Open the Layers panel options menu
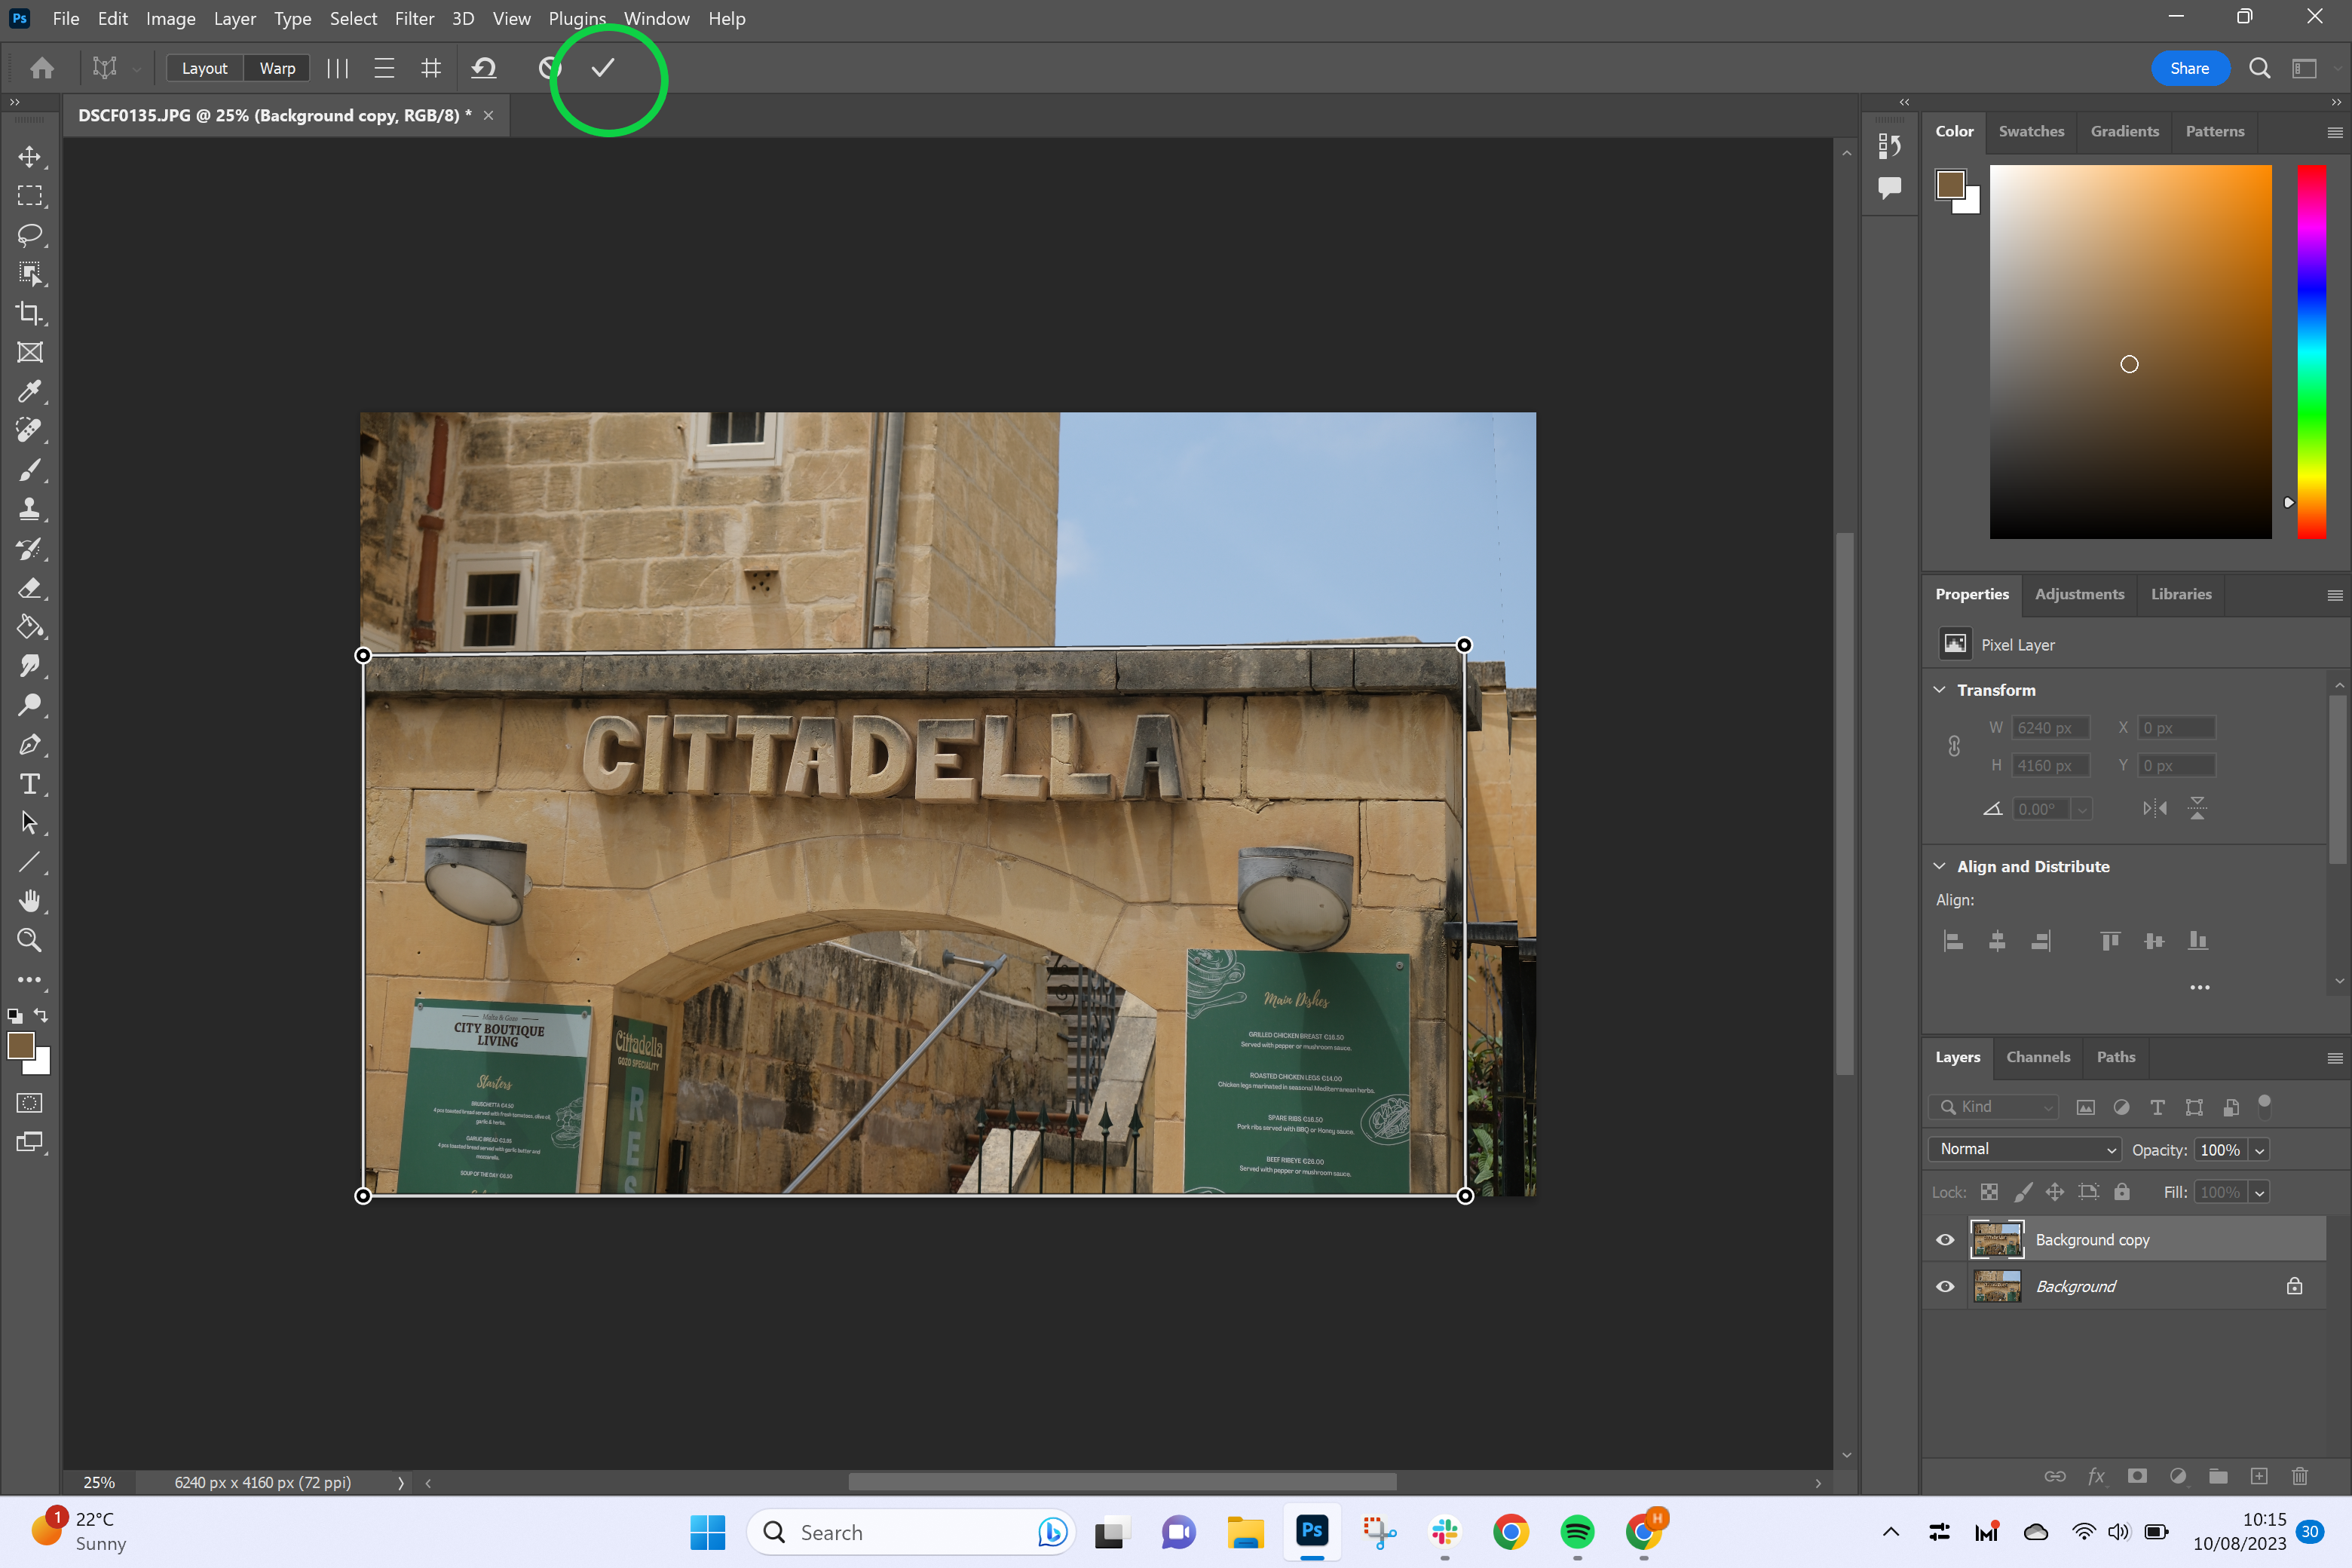 point(2335,1058)
